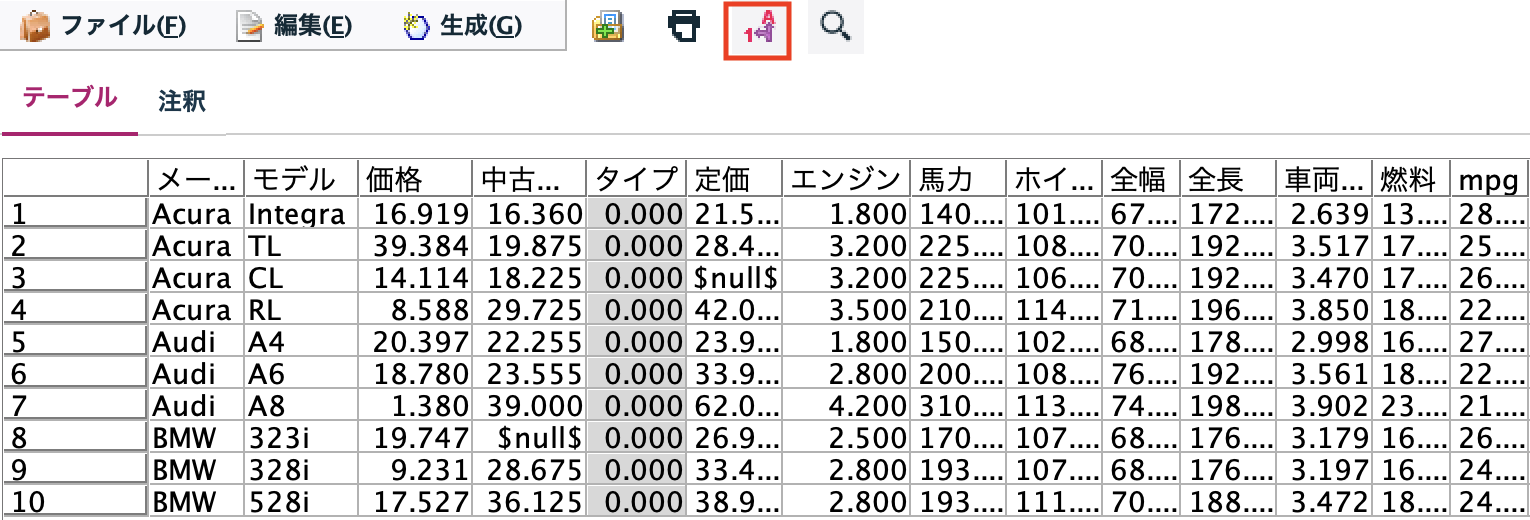The image size is (1530, 520).
Task: Click price cell 17.527
Action: point(415,503)
